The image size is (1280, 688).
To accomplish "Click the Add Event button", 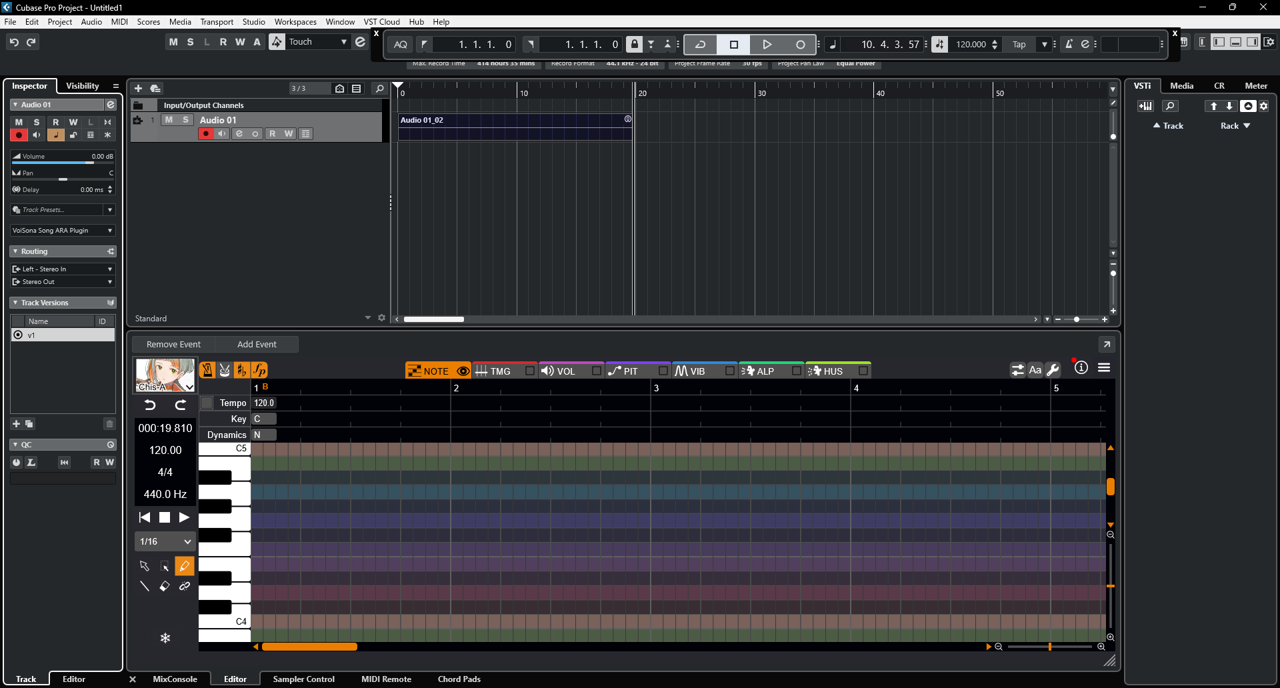I will 257,344.
